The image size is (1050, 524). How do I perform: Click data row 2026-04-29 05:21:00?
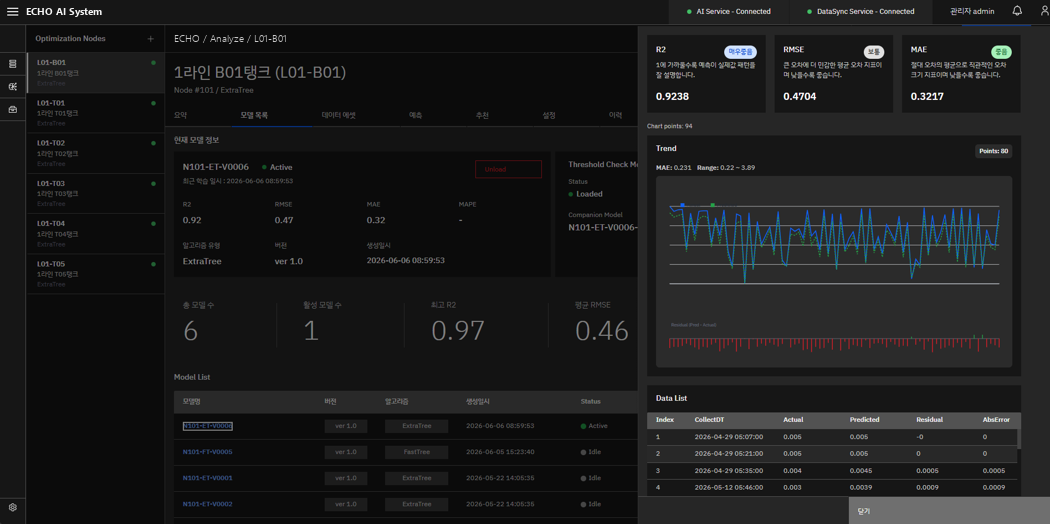click(832, 454)
